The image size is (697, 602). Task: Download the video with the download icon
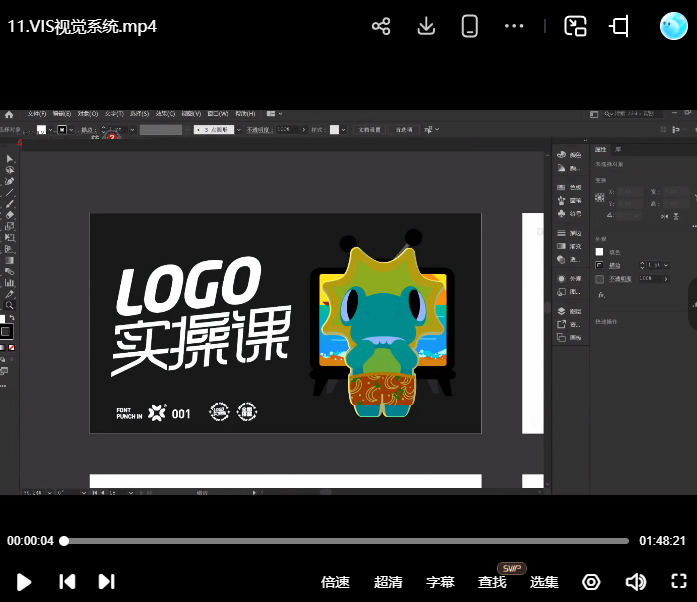pyautogui.click(x=426, y=27)
